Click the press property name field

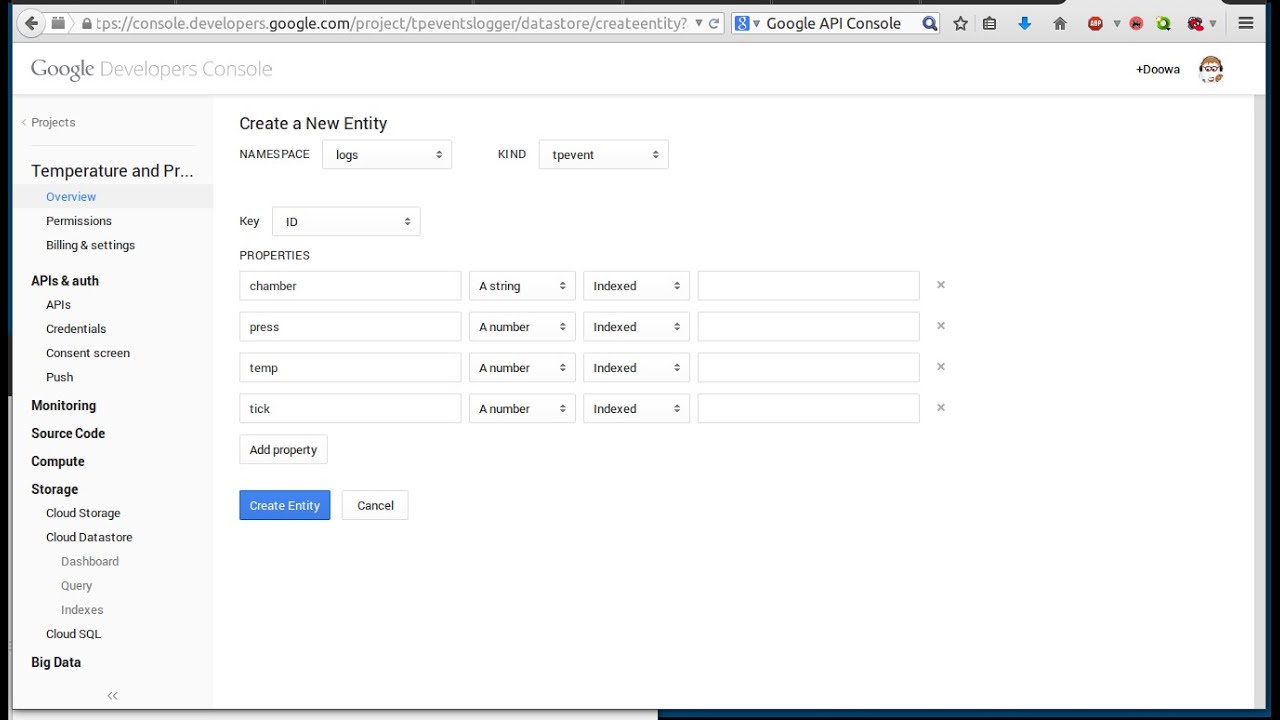pyautogui.click(x=350, y=327)
